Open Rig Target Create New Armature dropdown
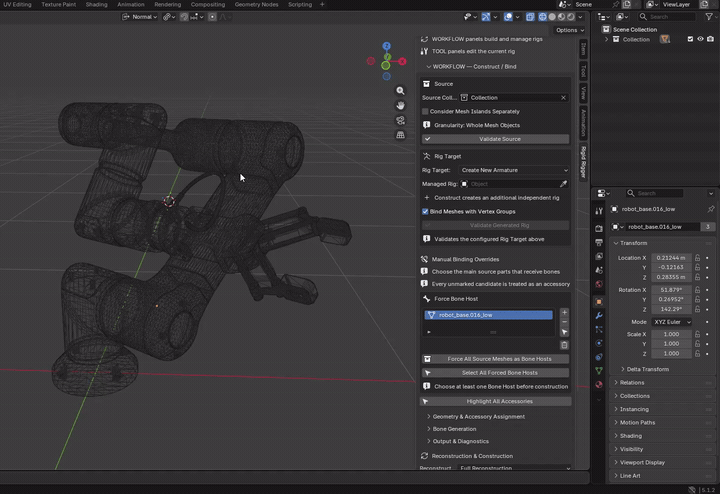The width and height of the screenshot is (720, 494). click(514, 170)
